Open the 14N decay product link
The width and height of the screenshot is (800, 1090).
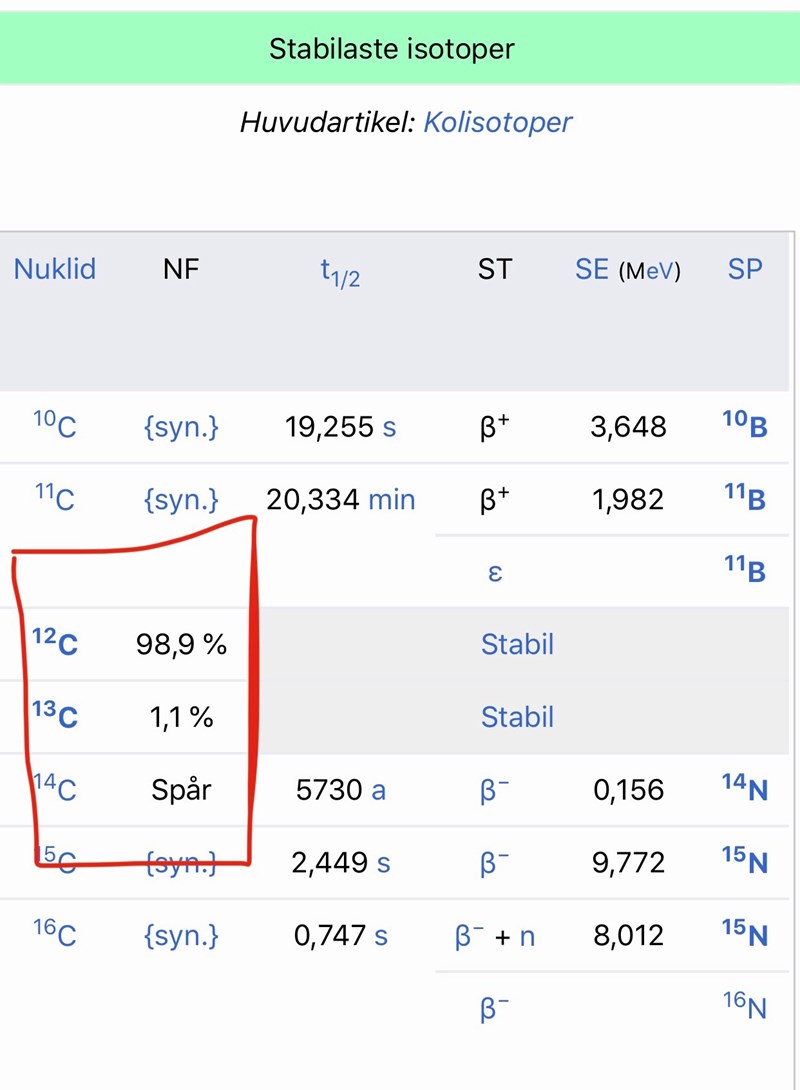[745, 790]
